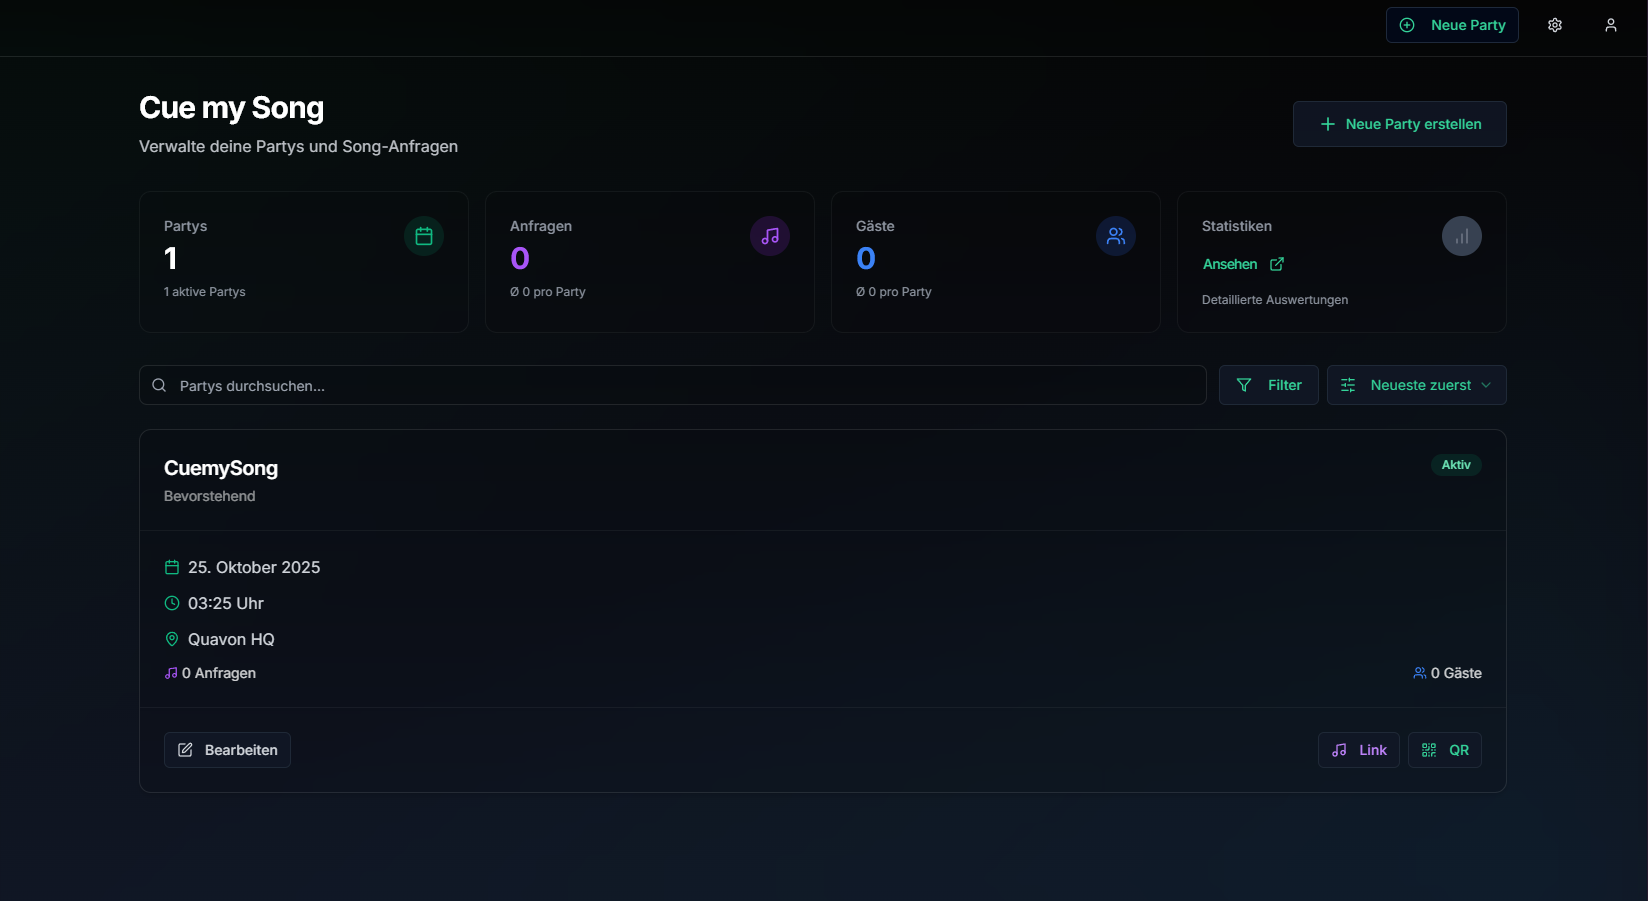This screenshot has width=1648, height=901.
Task: Click the QR code icon on the party card
Action: tap(1428, 749)
